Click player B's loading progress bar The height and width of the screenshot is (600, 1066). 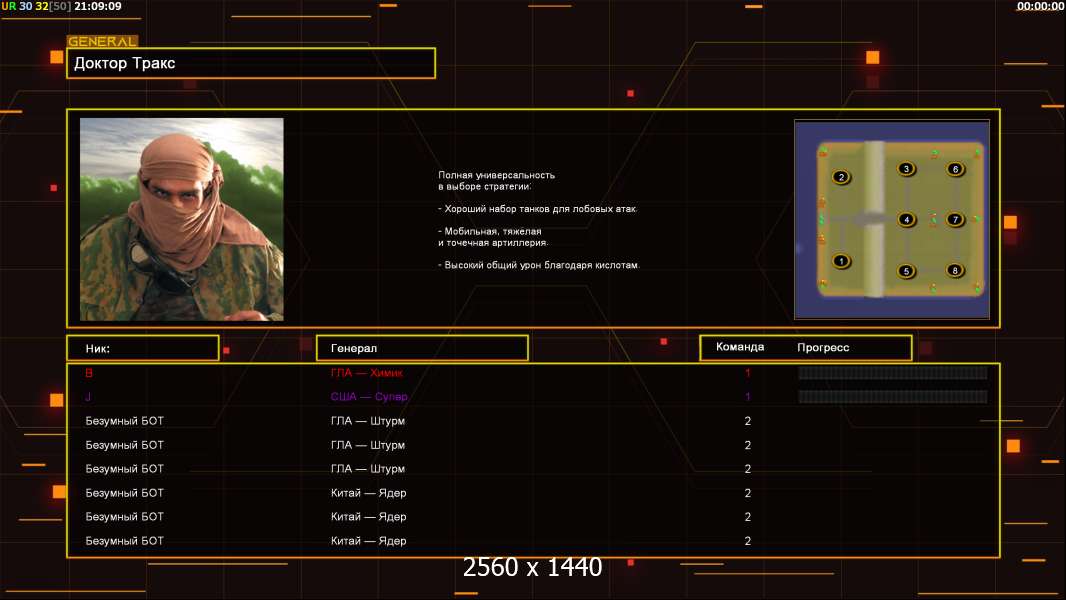tap(892, 373)
